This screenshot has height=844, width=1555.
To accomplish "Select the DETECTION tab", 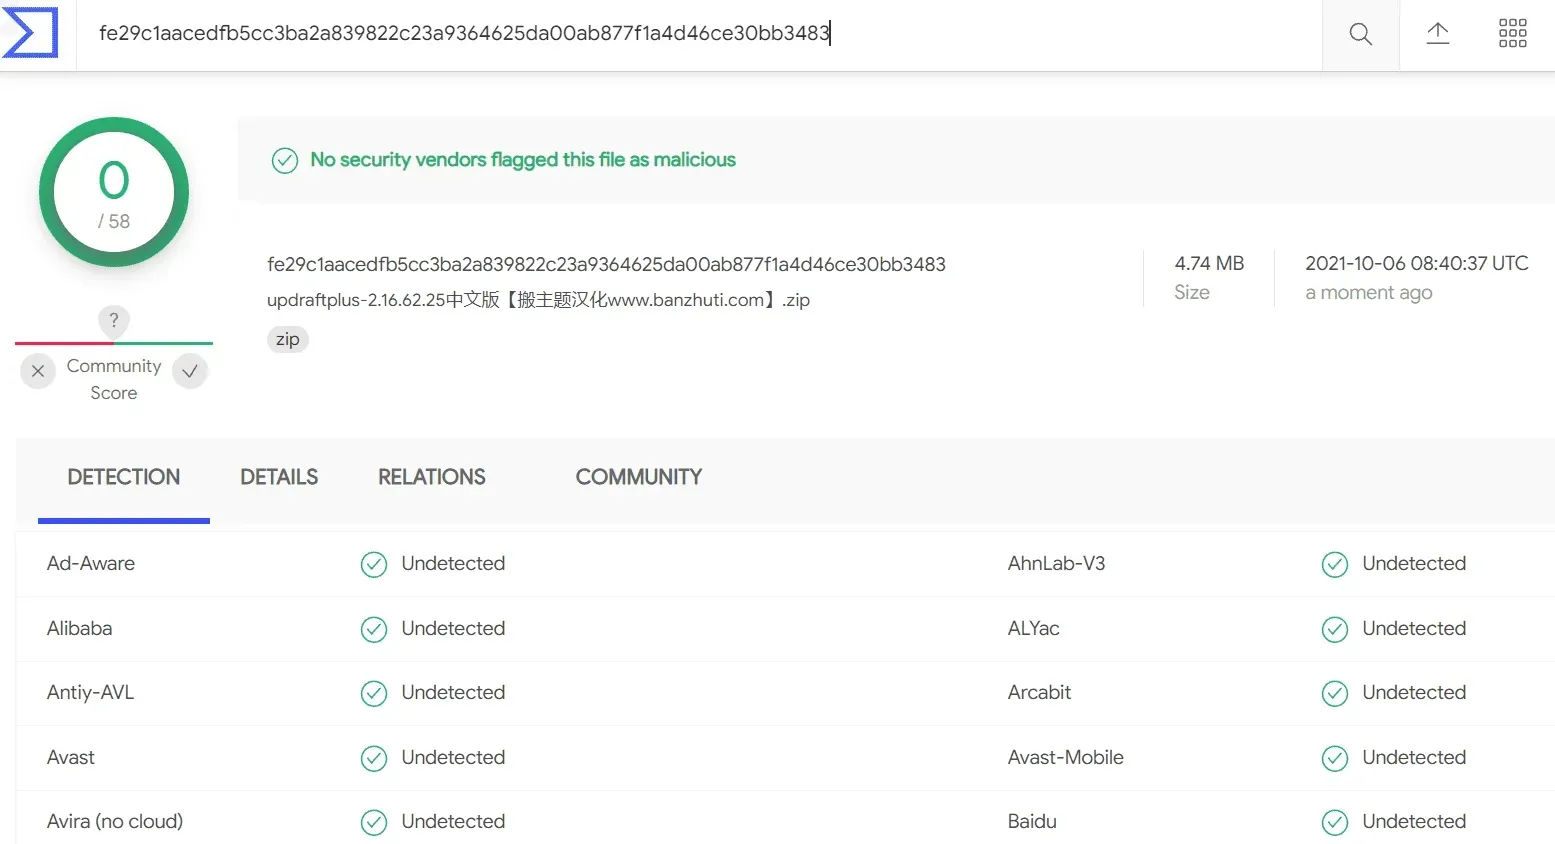I will [x=124, y=477].
